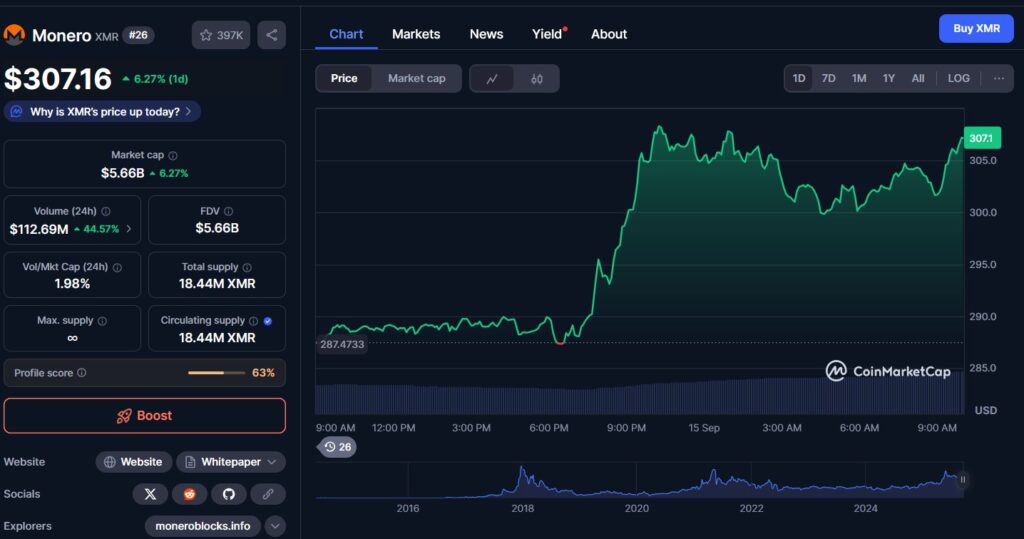1024x539 pixels.
Task: Click verified circulating supply badge
Action: coord(268,321)
